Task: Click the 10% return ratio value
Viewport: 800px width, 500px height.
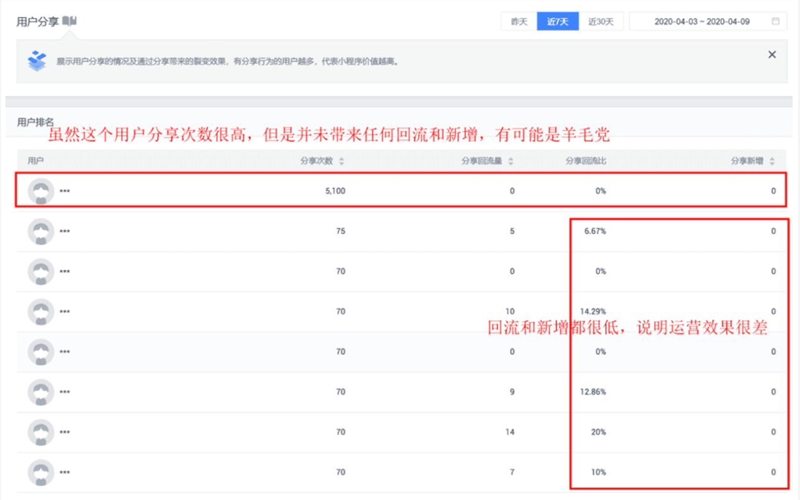Action: tap(598, 472)
